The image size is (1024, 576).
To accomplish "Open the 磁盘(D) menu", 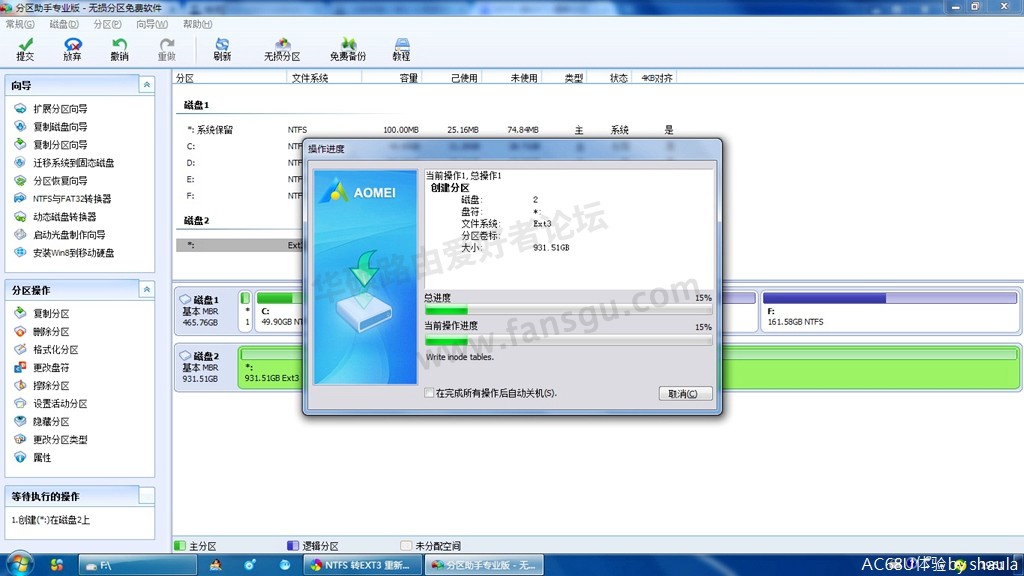I will coord(64,24).
